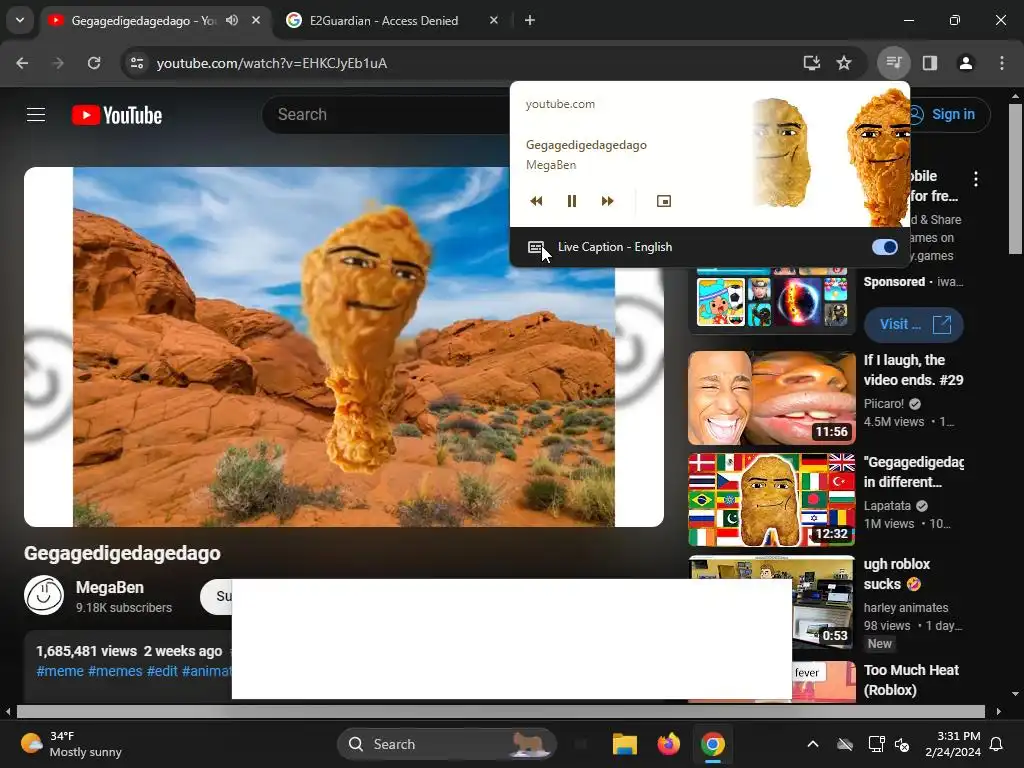Open 'If I laugh, the video ends' thumbnail
Screen dimensions: 1024x768
pos(772,398)
